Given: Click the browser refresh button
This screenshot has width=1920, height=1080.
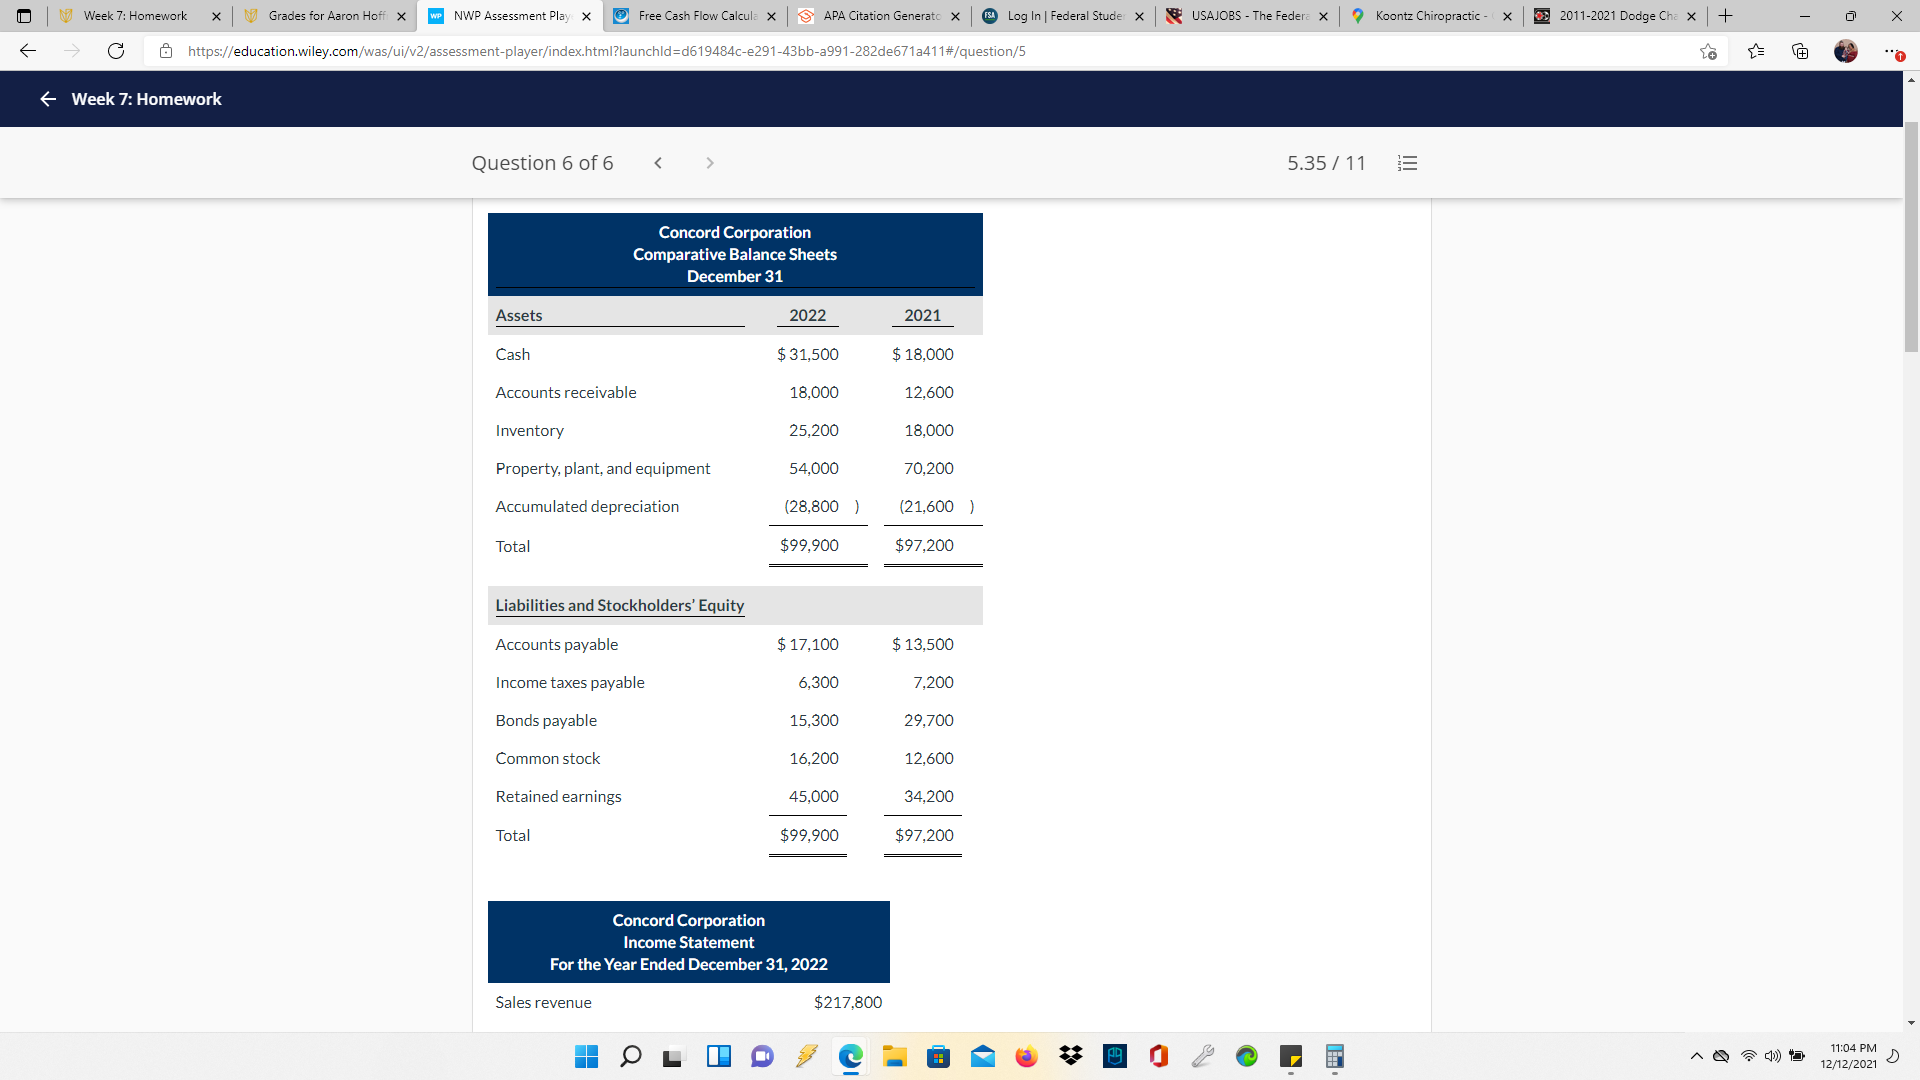Looking at the screenshot, I should point(116,51).
